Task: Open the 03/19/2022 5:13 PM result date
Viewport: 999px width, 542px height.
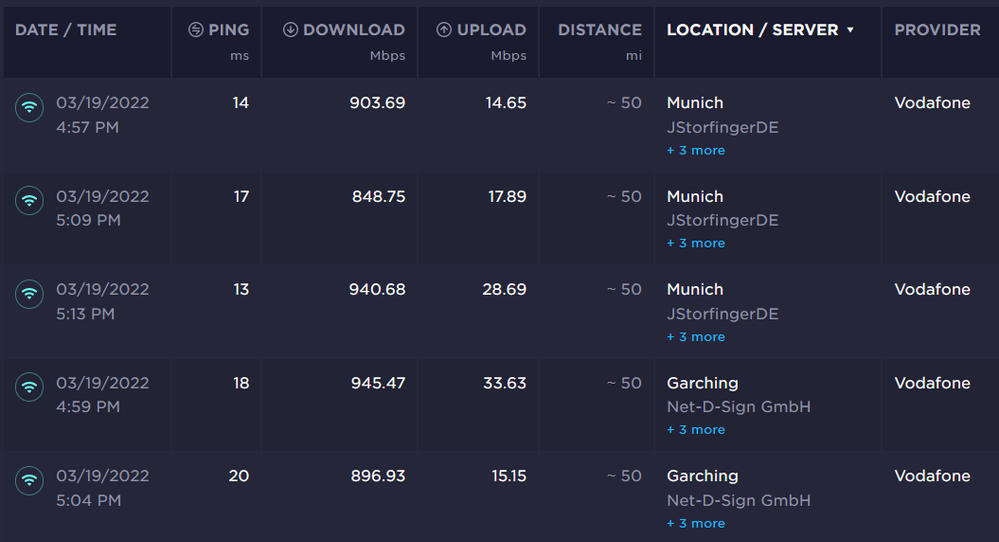Action: pos(103,289)
